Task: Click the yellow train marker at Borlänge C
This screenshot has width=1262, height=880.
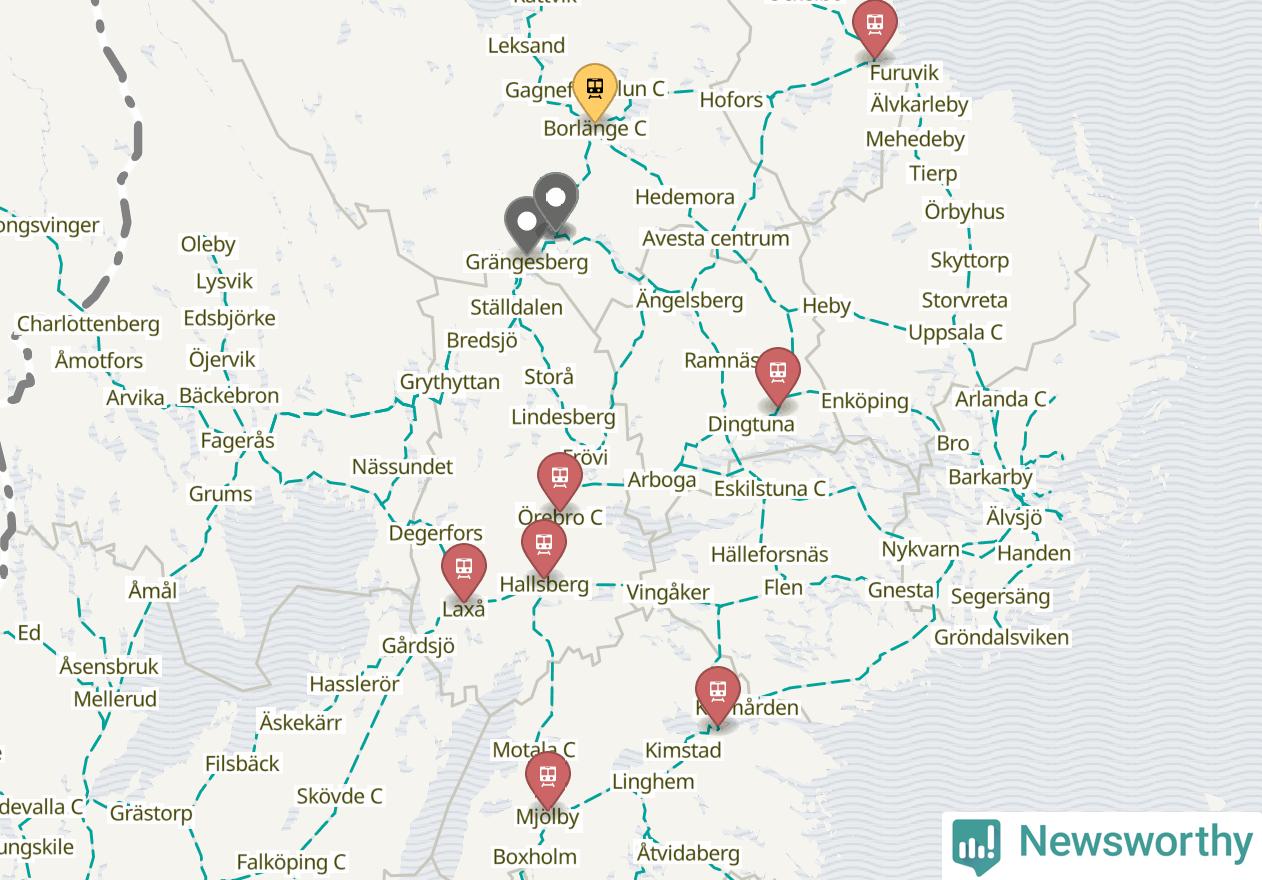Action: coord(595,92)
